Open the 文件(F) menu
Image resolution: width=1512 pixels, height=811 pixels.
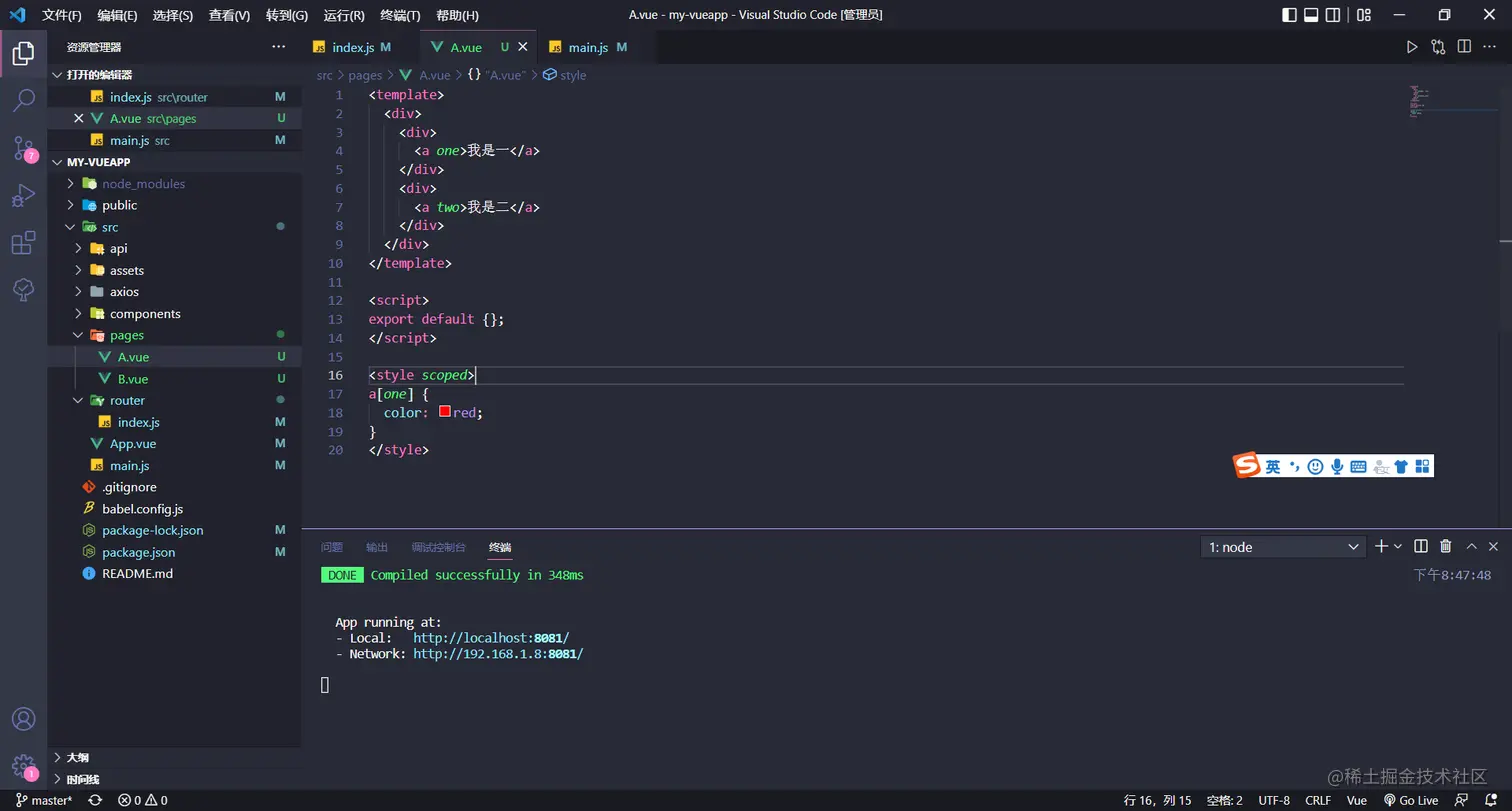point(62,15)
